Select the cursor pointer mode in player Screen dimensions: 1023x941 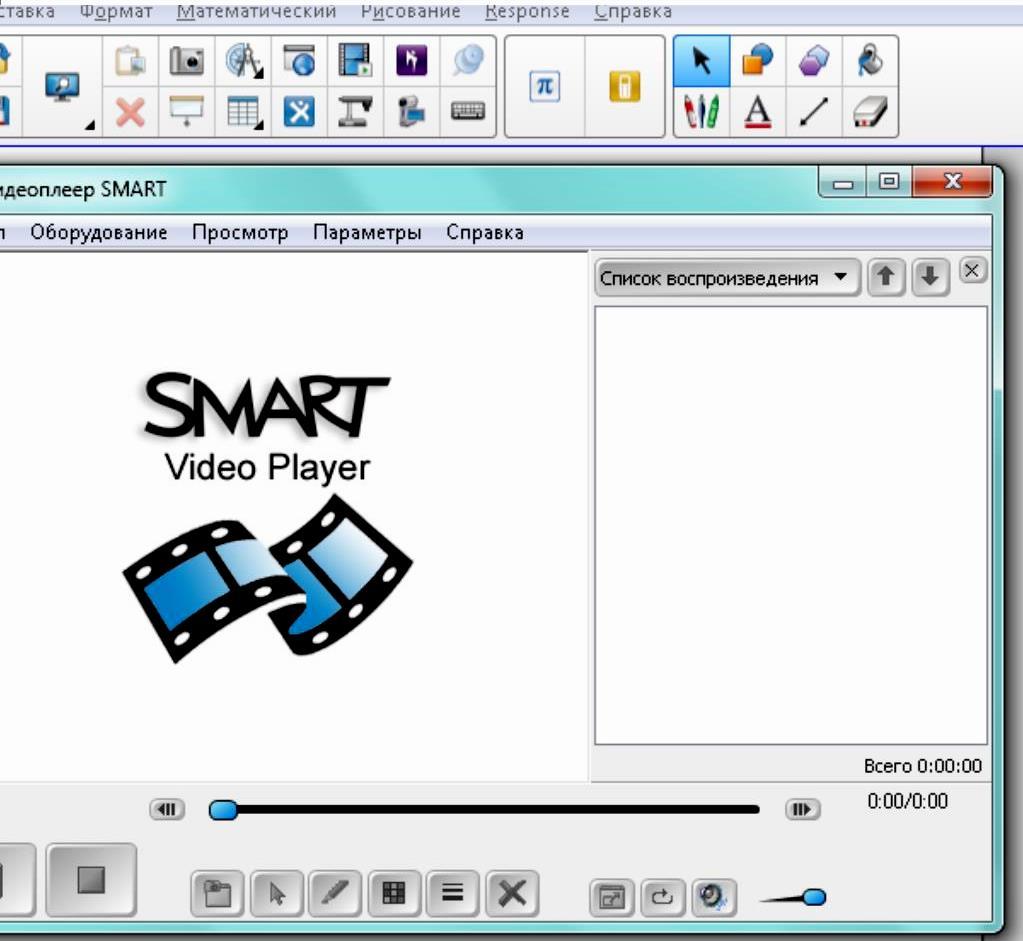pos(277,893)
